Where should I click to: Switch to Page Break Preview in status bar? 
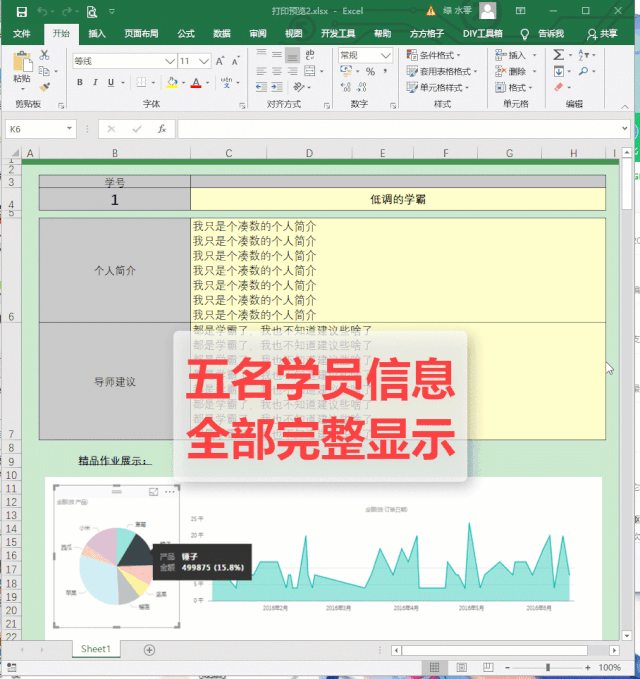[x=488, y=667]
